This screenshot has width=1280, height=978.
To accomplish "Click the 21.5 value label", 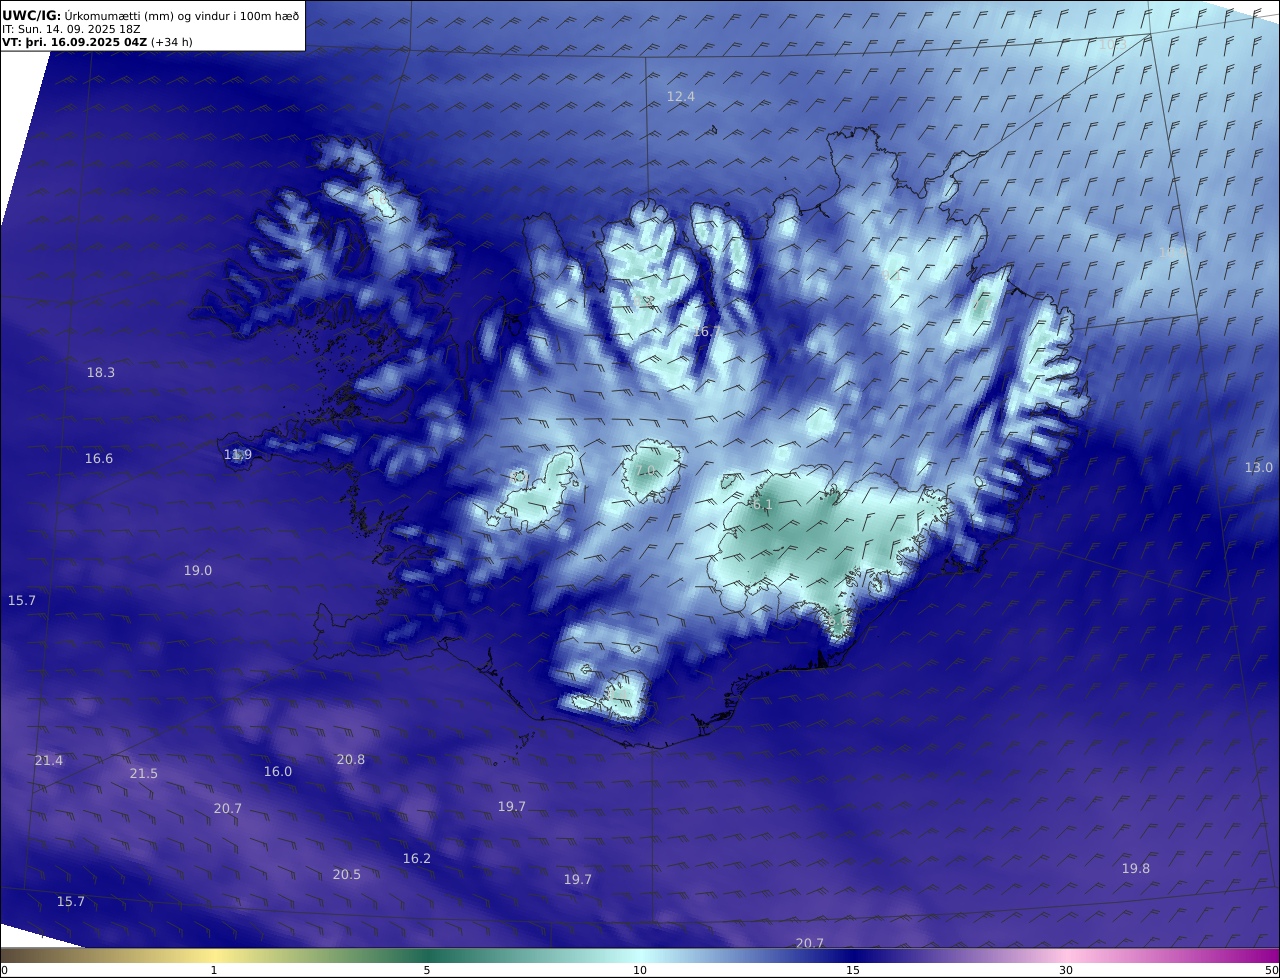I will (144, 774).
